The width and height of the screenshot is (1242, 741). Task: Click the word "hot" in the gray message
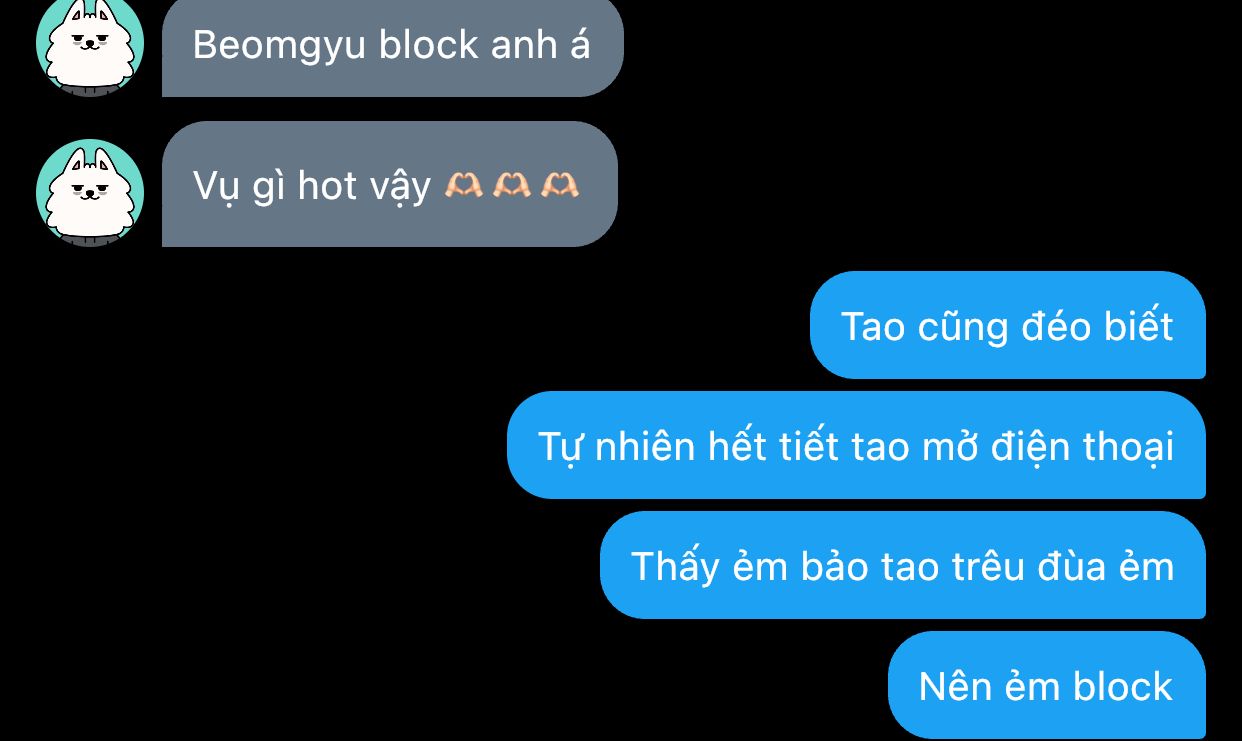326,185
